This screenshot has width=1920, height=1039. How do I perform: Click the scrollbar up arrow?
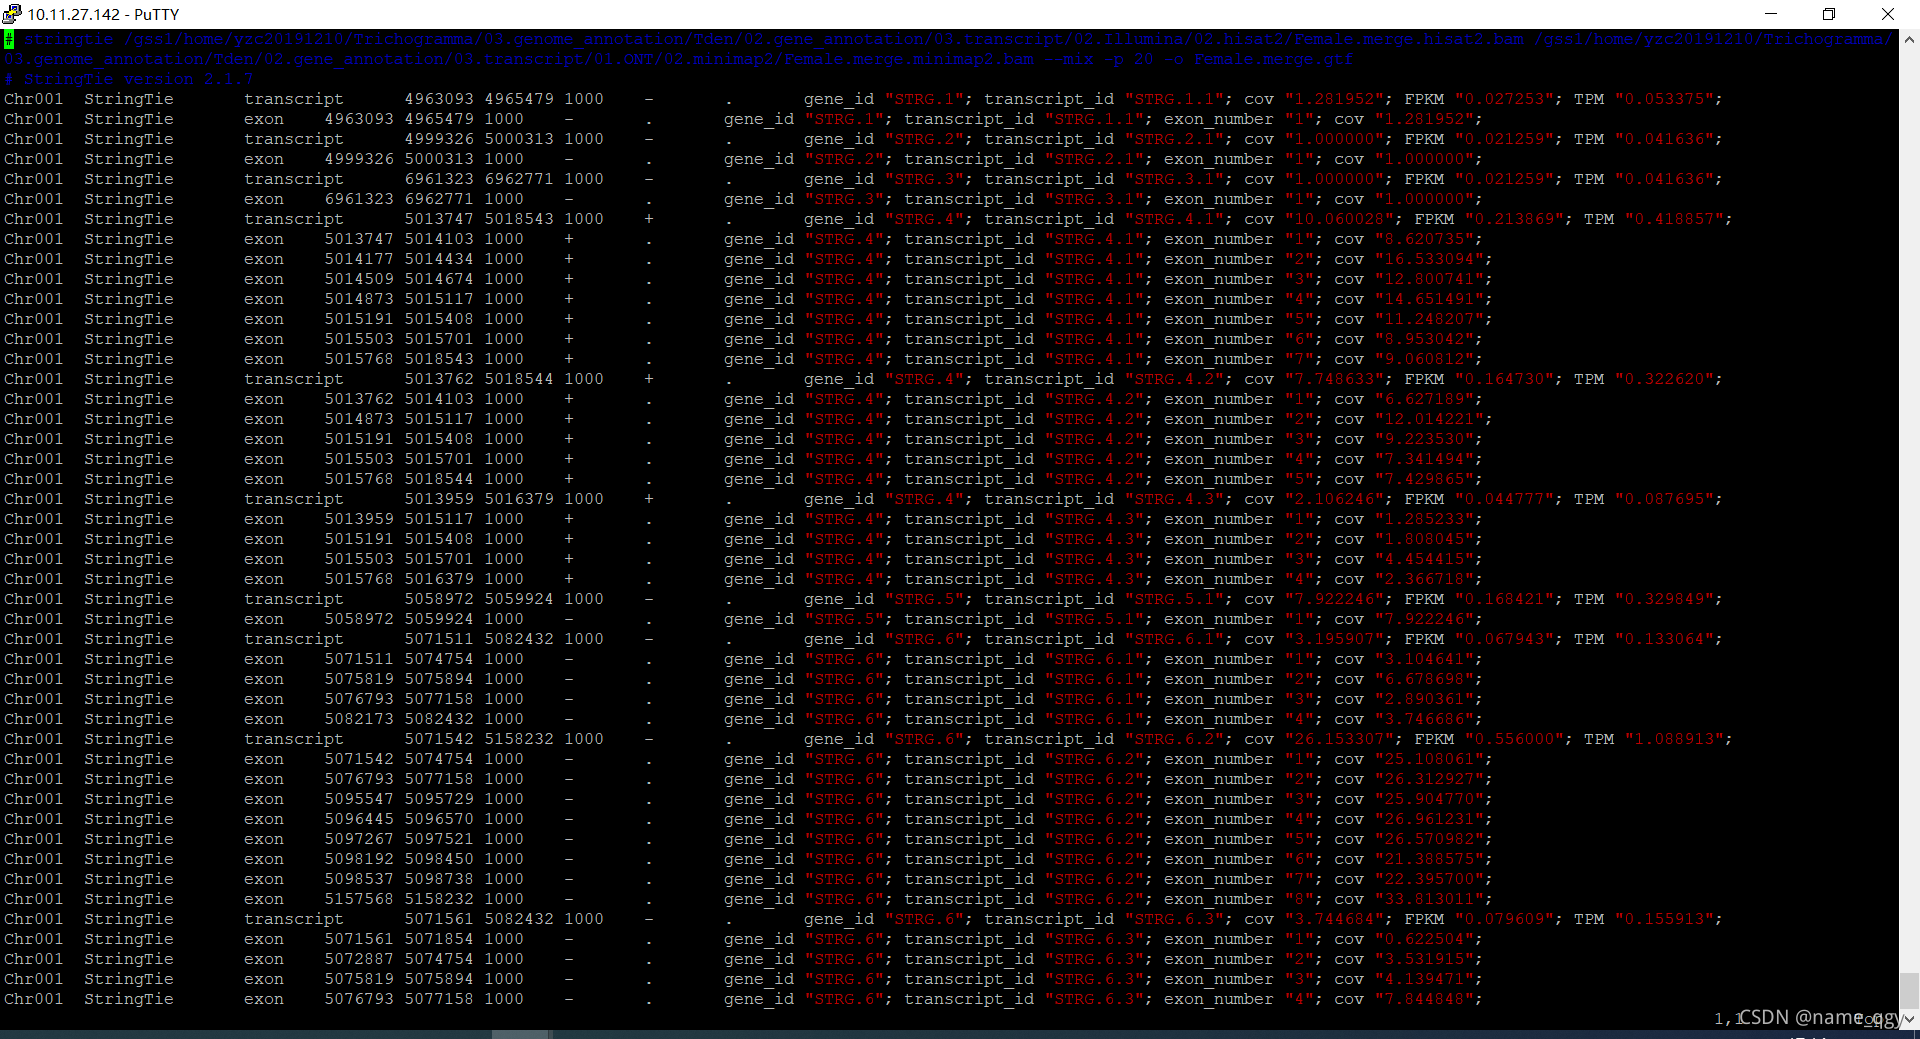1909,39
